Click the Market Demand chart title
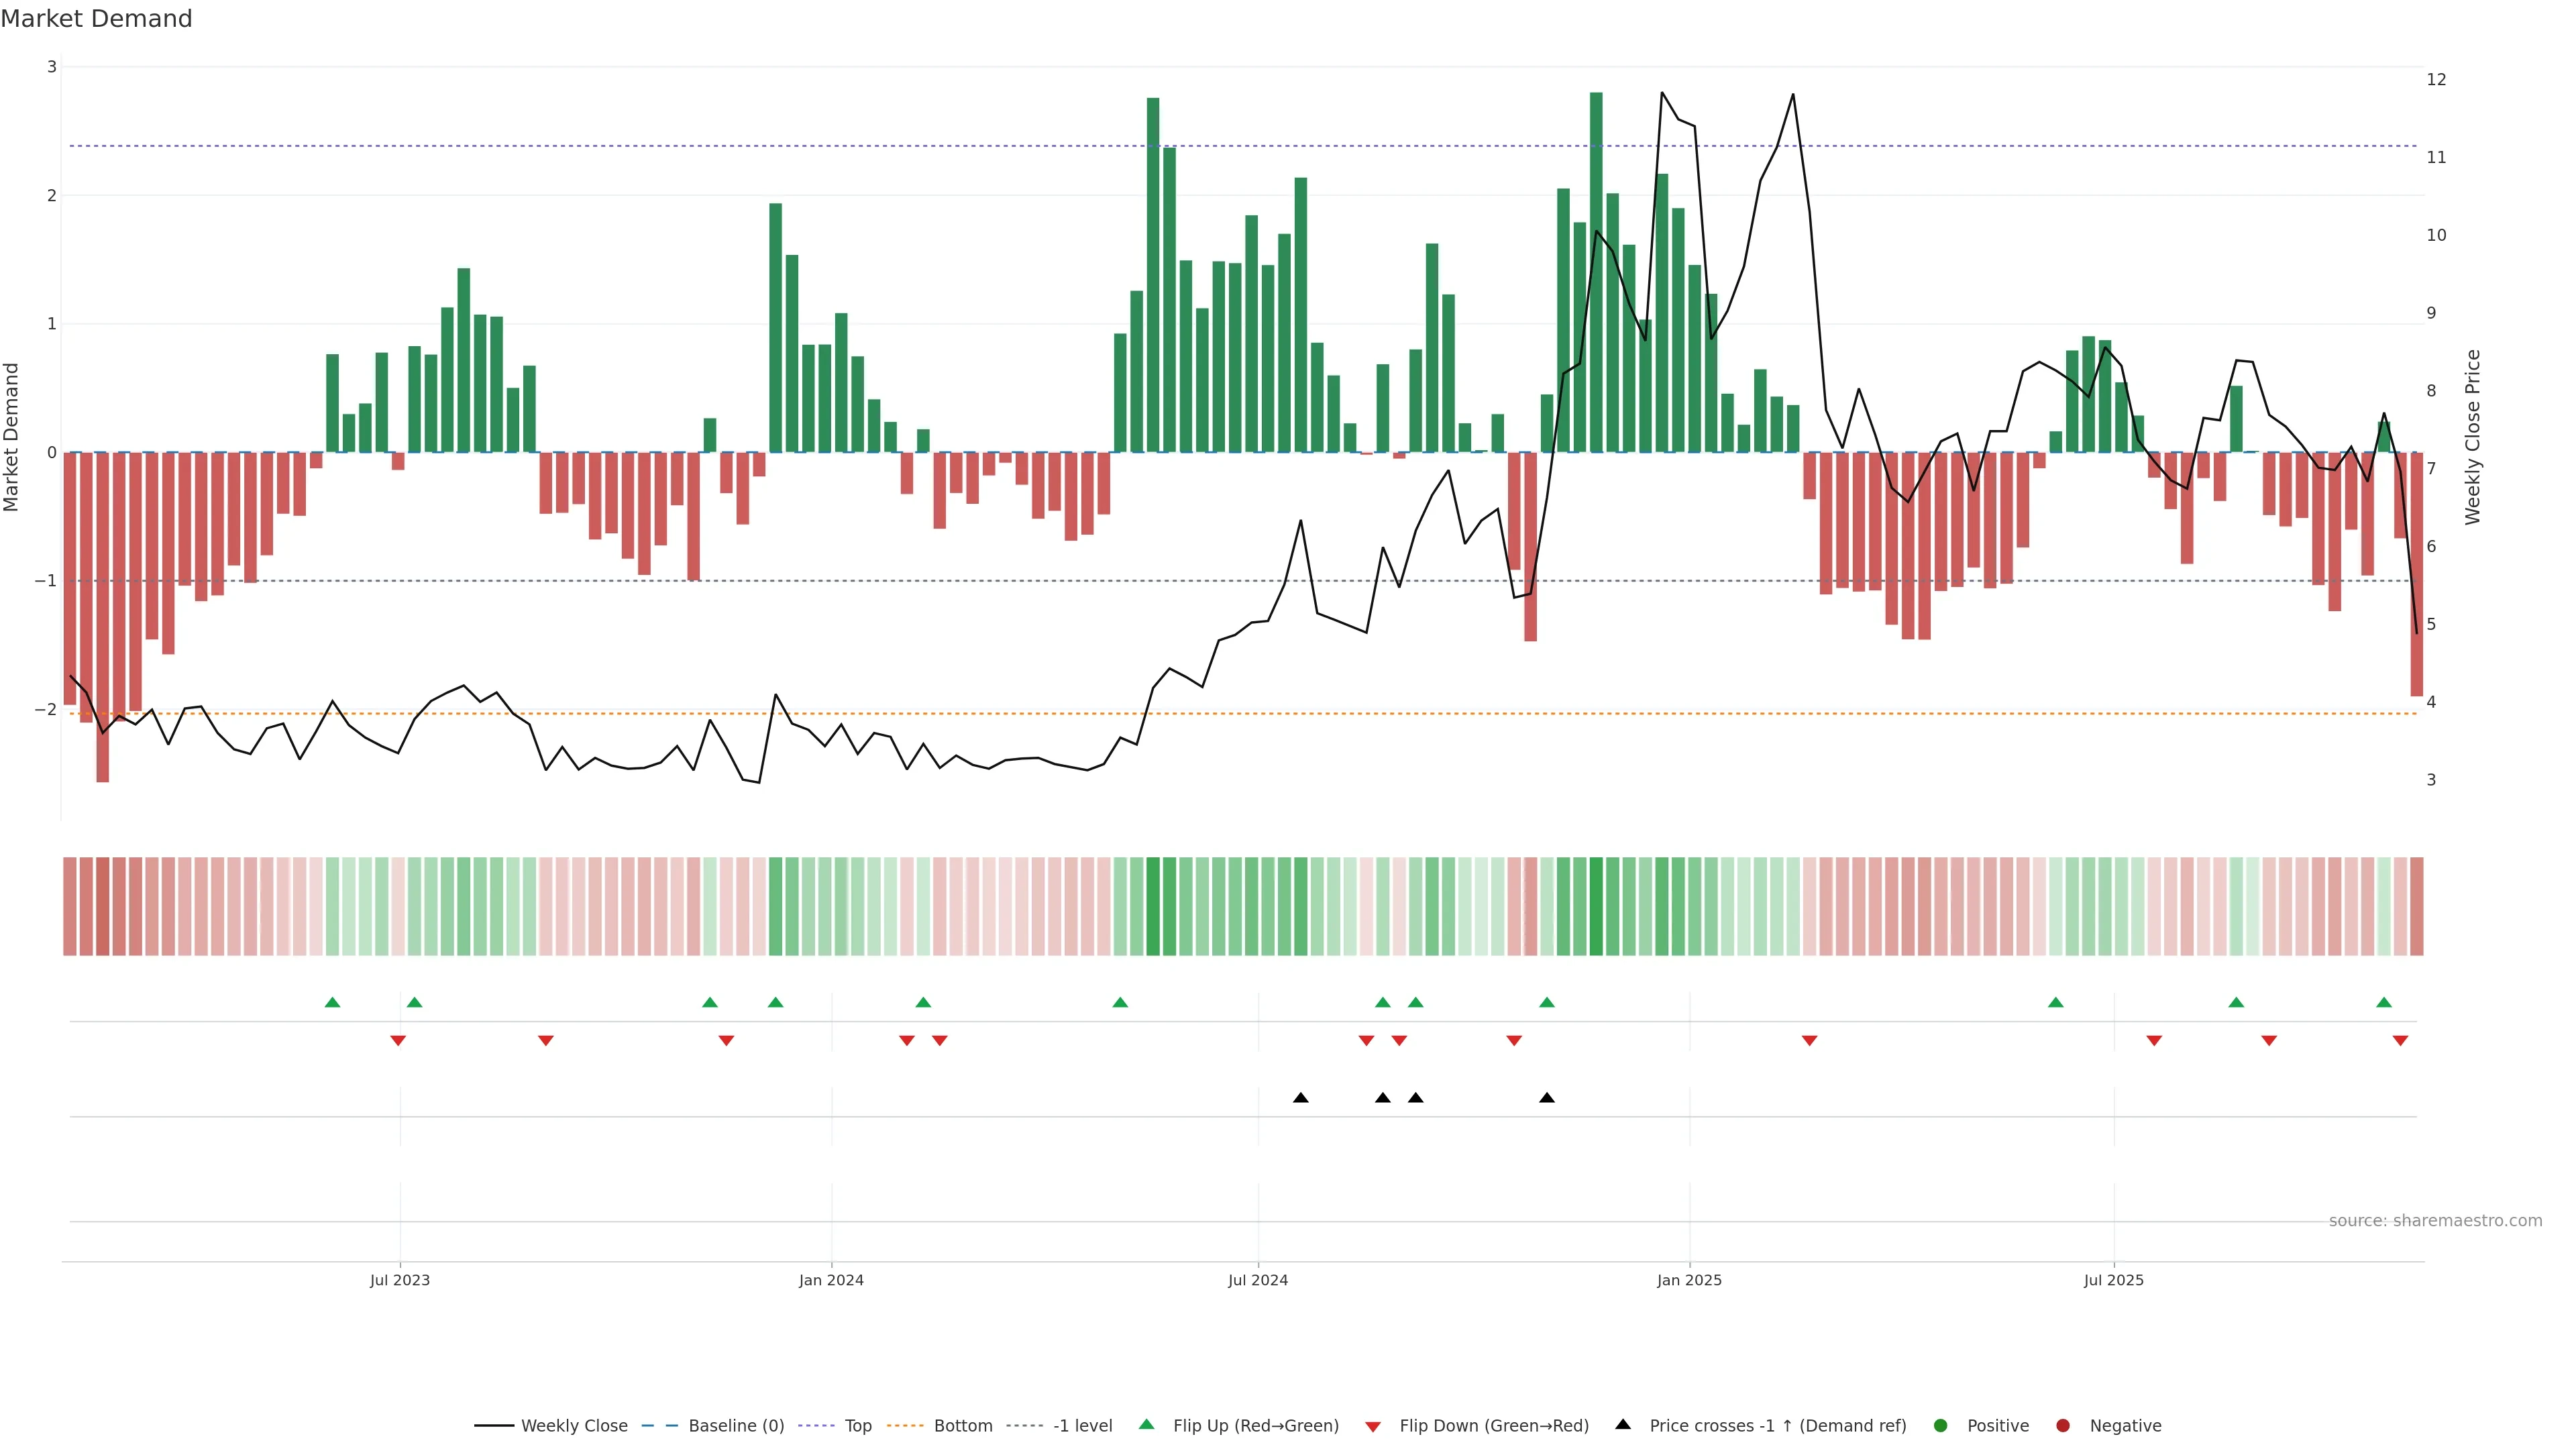 (x=96, y=19)
